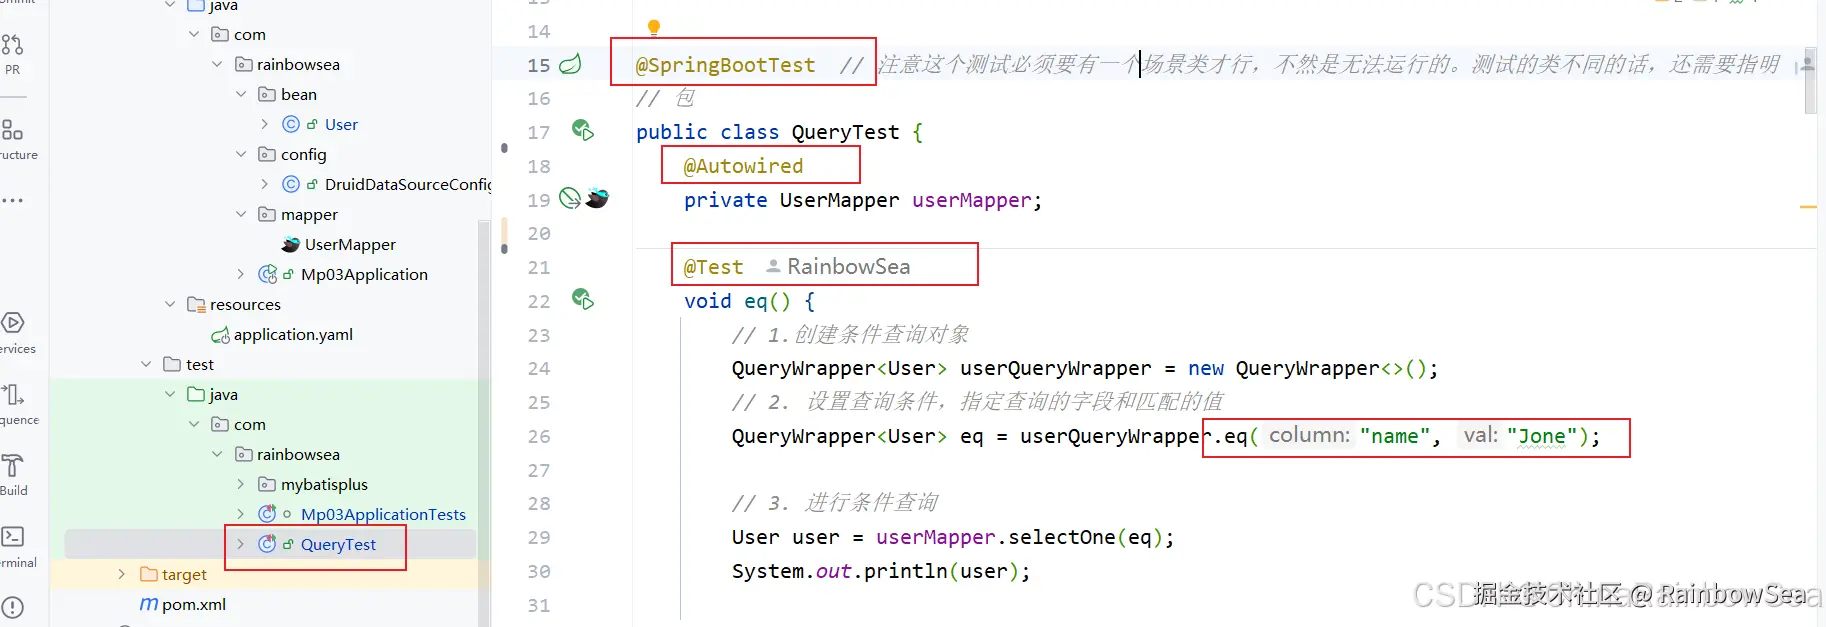
Task: Open the Terminal tool window
Action: click(x=12, y=536)
